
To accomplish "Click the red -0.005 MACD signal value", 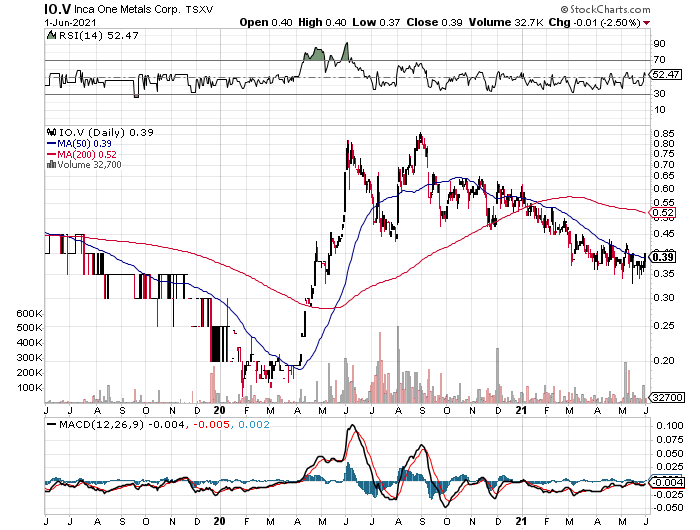I will pos(210,424).
